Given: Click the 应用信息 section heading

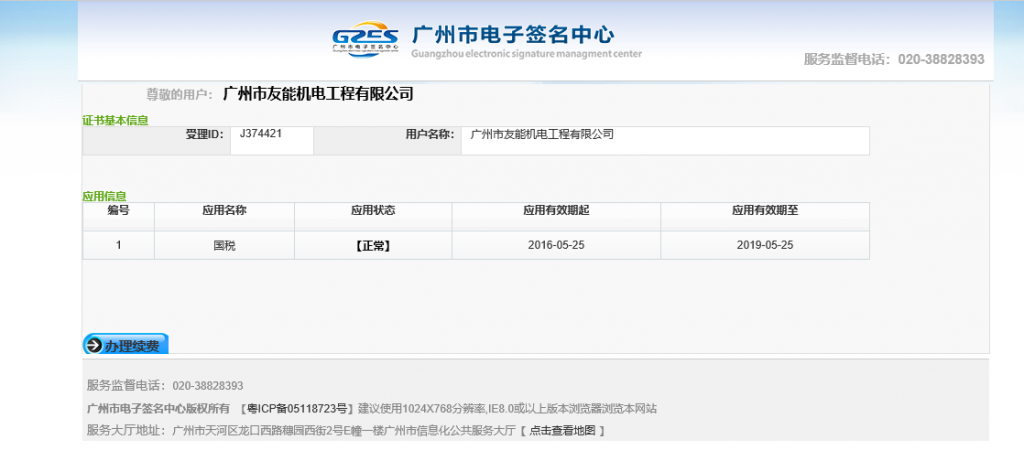Looking at the screenshot, I should coord(104,196).
